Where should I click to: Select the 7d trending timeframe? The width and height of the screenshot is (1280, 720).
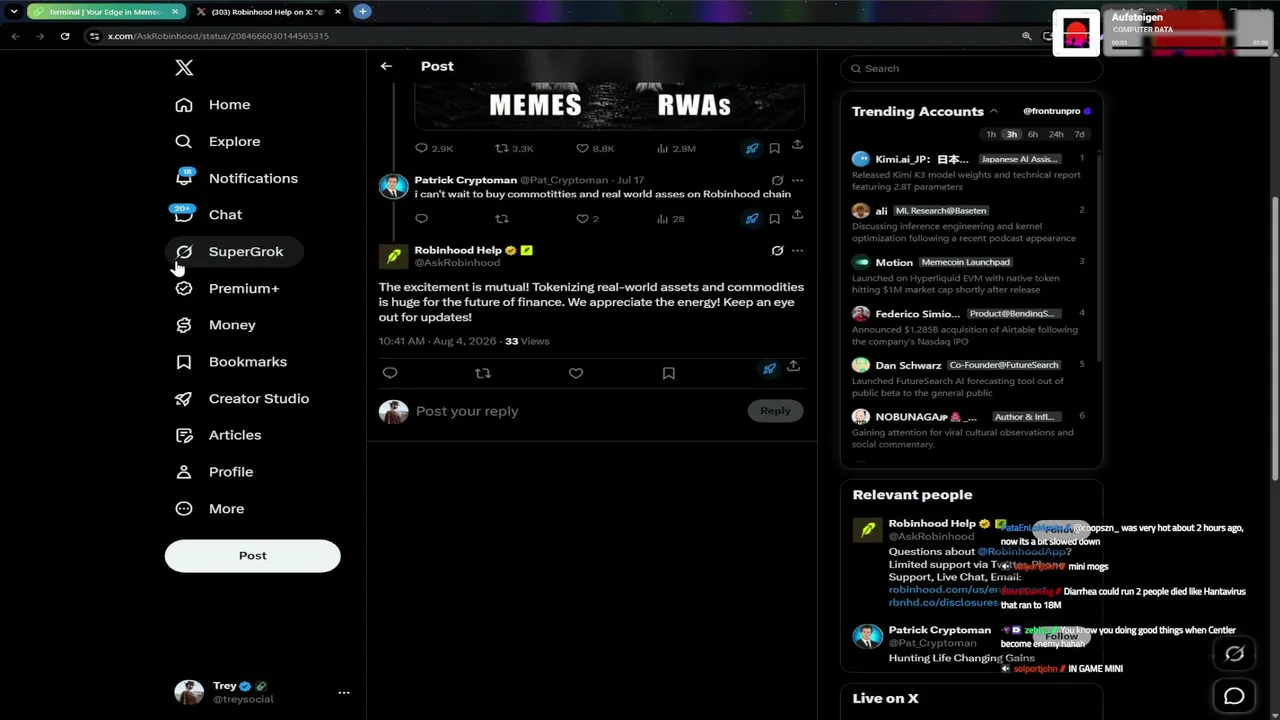coord(1079,134)
